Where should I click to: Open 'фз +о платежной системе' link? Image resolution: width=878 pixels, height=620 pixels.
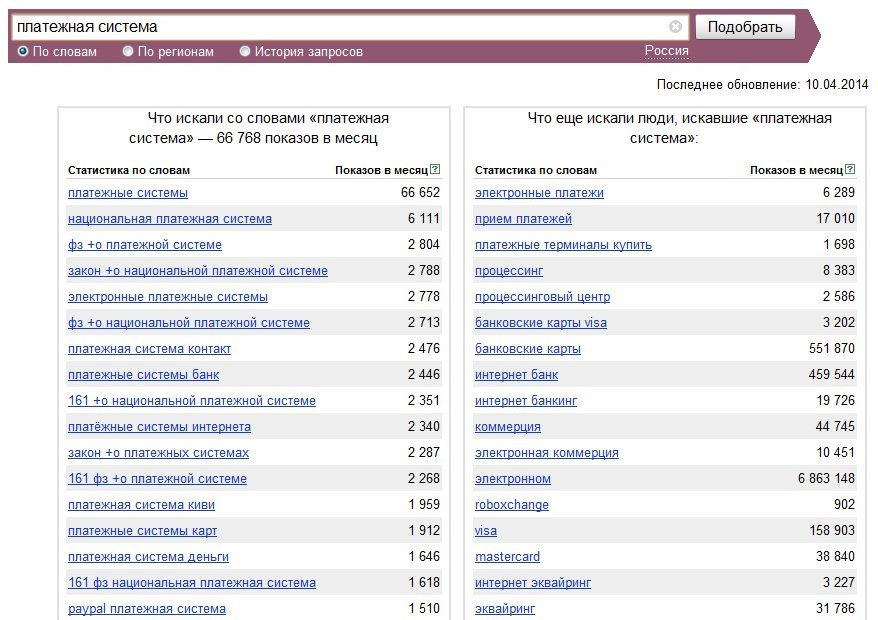coord(144,245)
